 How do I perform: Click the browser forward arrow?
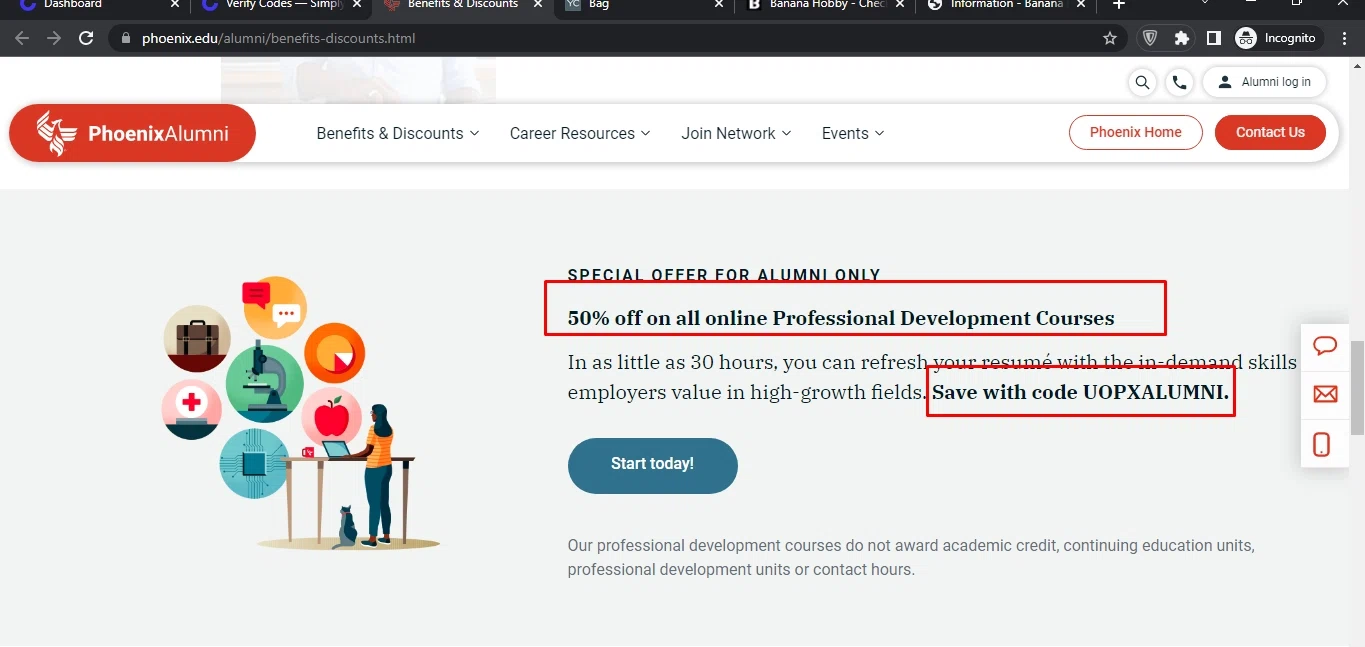click(54, 38)
